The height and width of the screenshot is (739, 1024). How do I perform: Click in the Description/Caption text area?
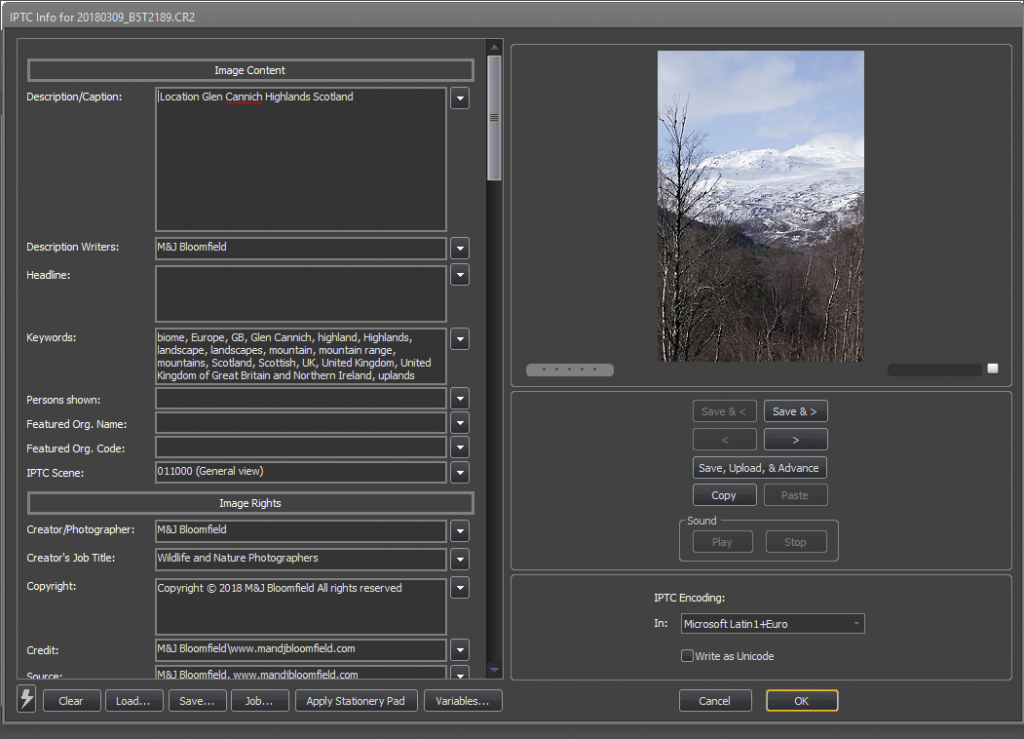point(301,159)
